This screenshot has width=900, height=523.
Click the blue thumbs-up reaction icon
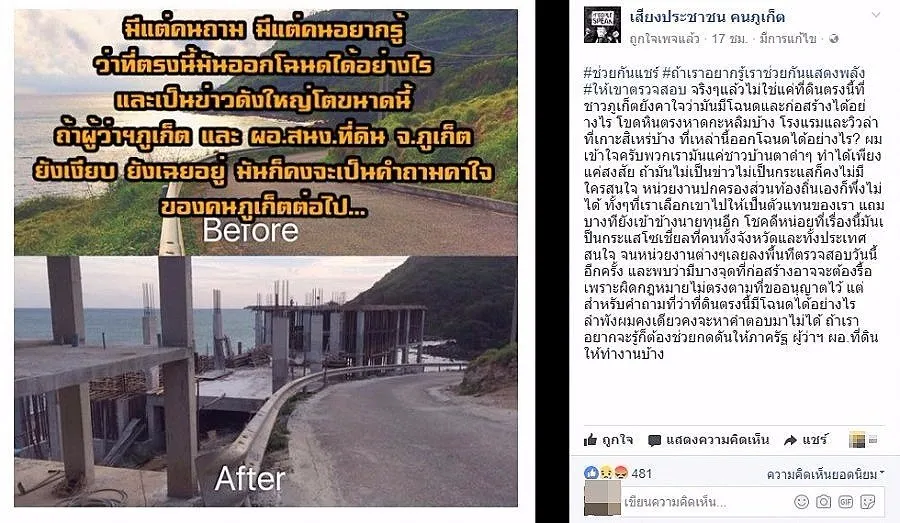click(591, 472)
